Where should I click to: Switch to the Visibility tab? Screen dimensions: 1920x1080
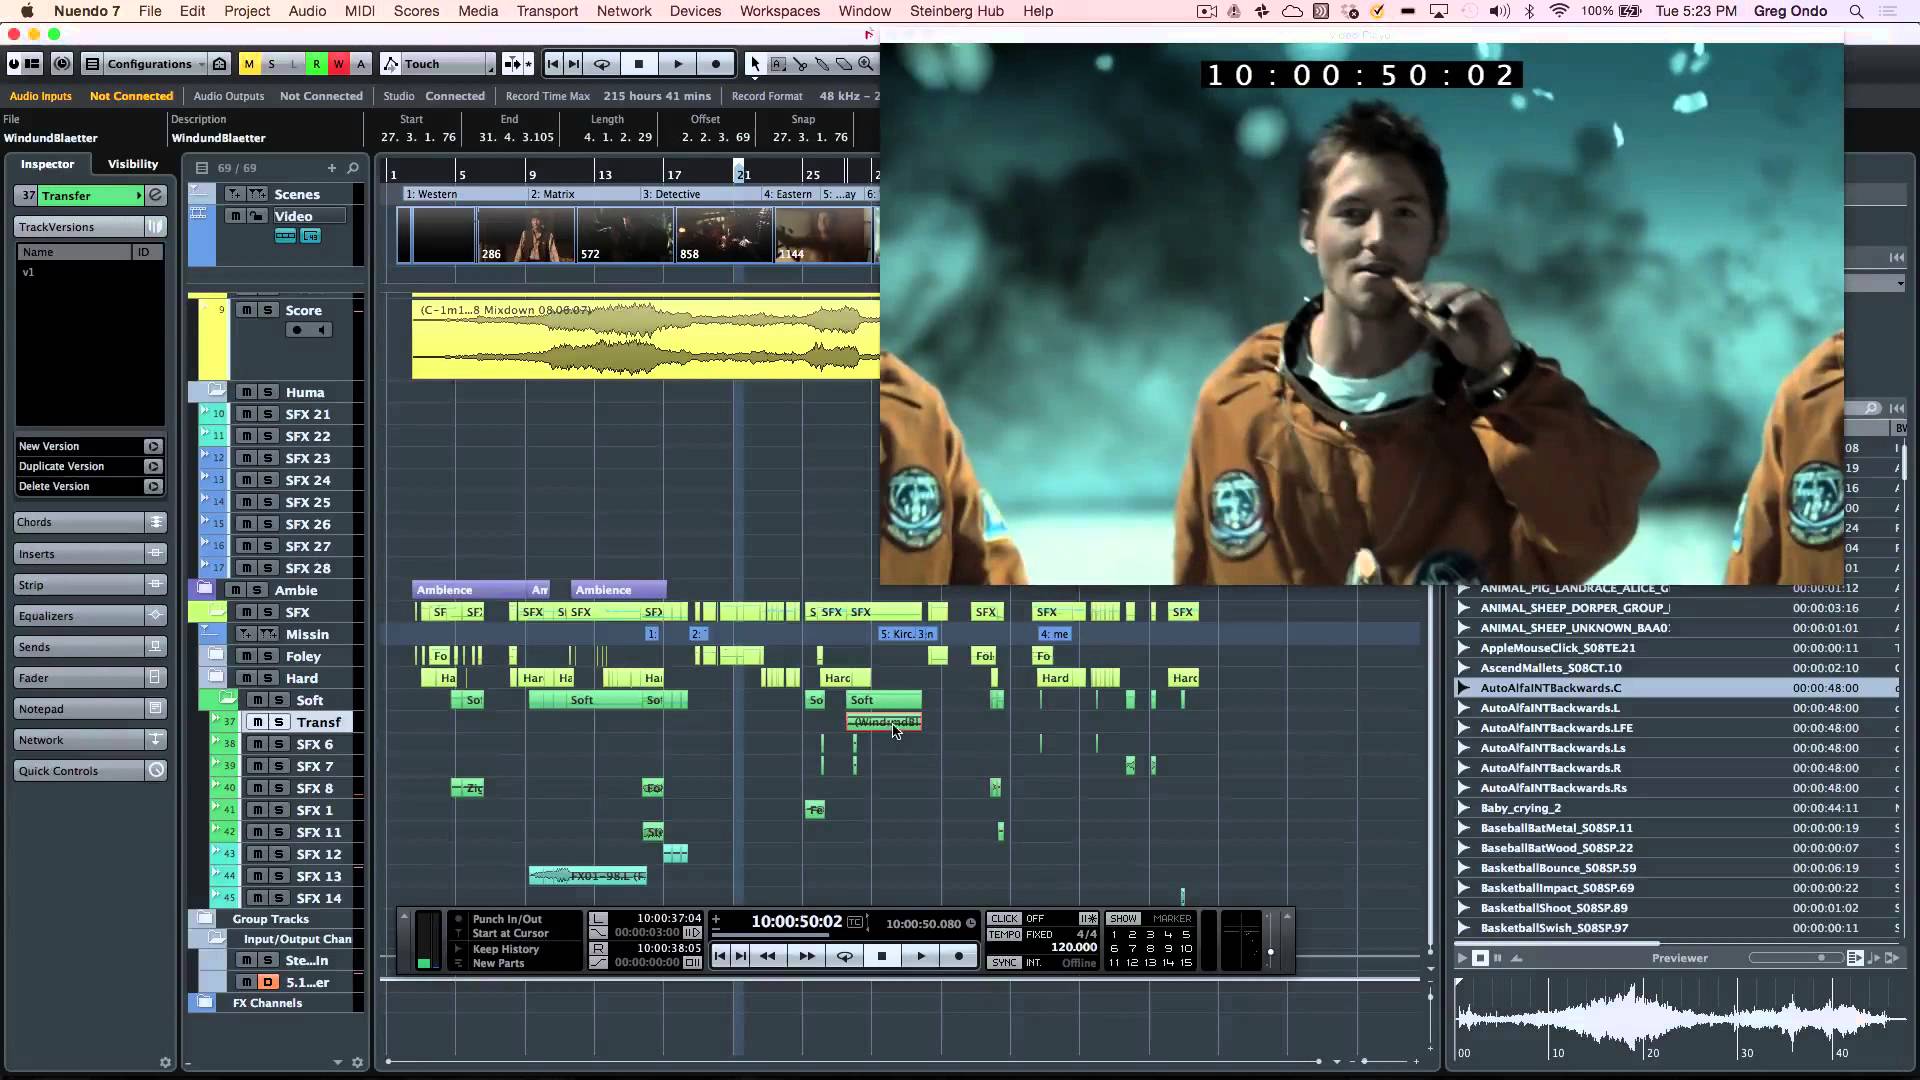pyautogui.click(x=133, y=164)
